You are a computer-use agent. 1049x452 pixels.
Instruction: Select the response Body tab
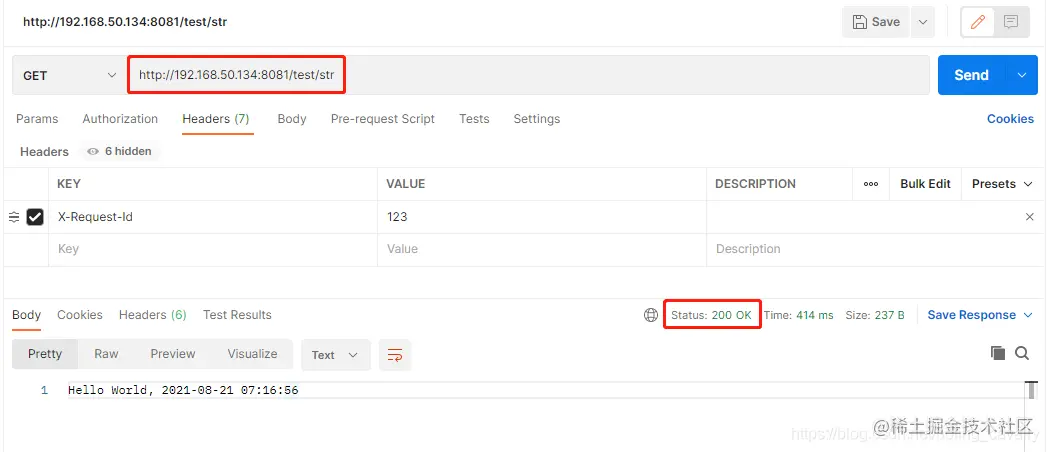click(26, 315)
